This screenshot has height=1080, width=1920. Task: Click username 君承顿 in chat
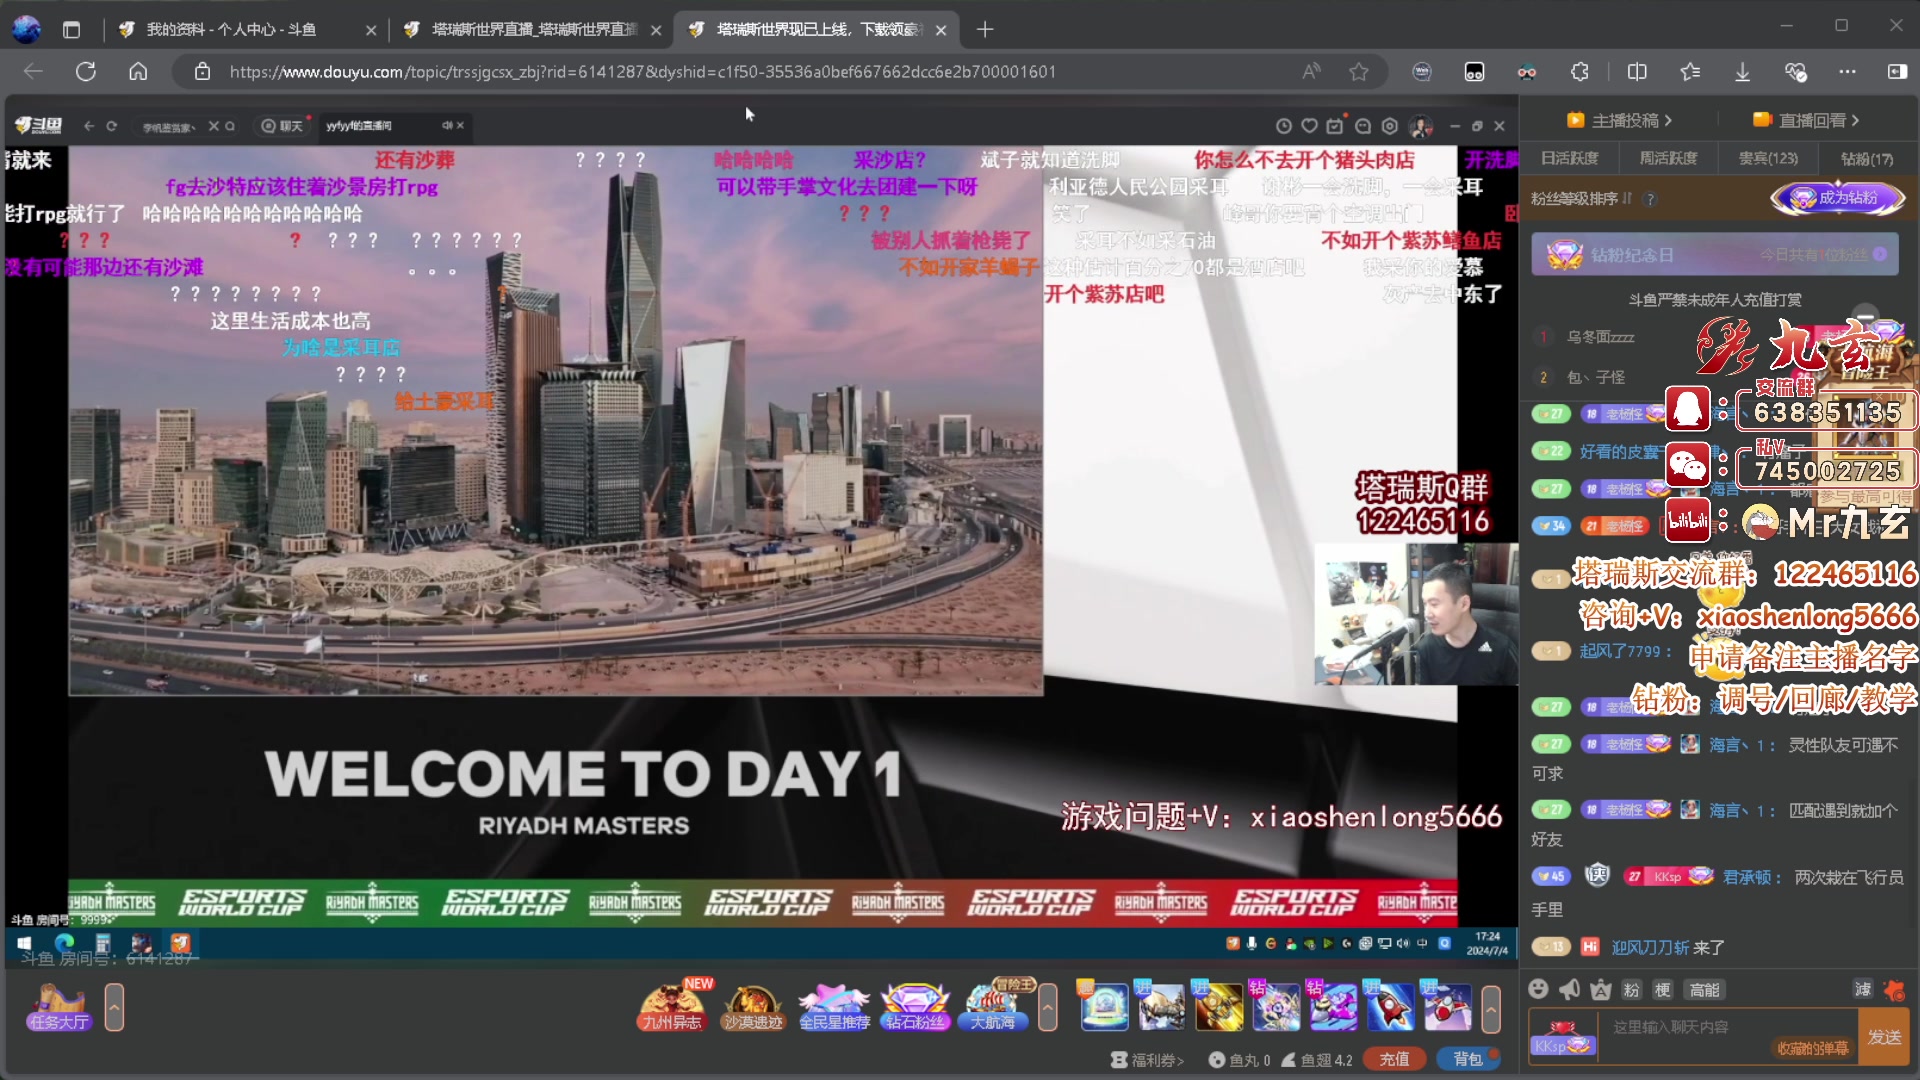click(x=1746, y=877)
